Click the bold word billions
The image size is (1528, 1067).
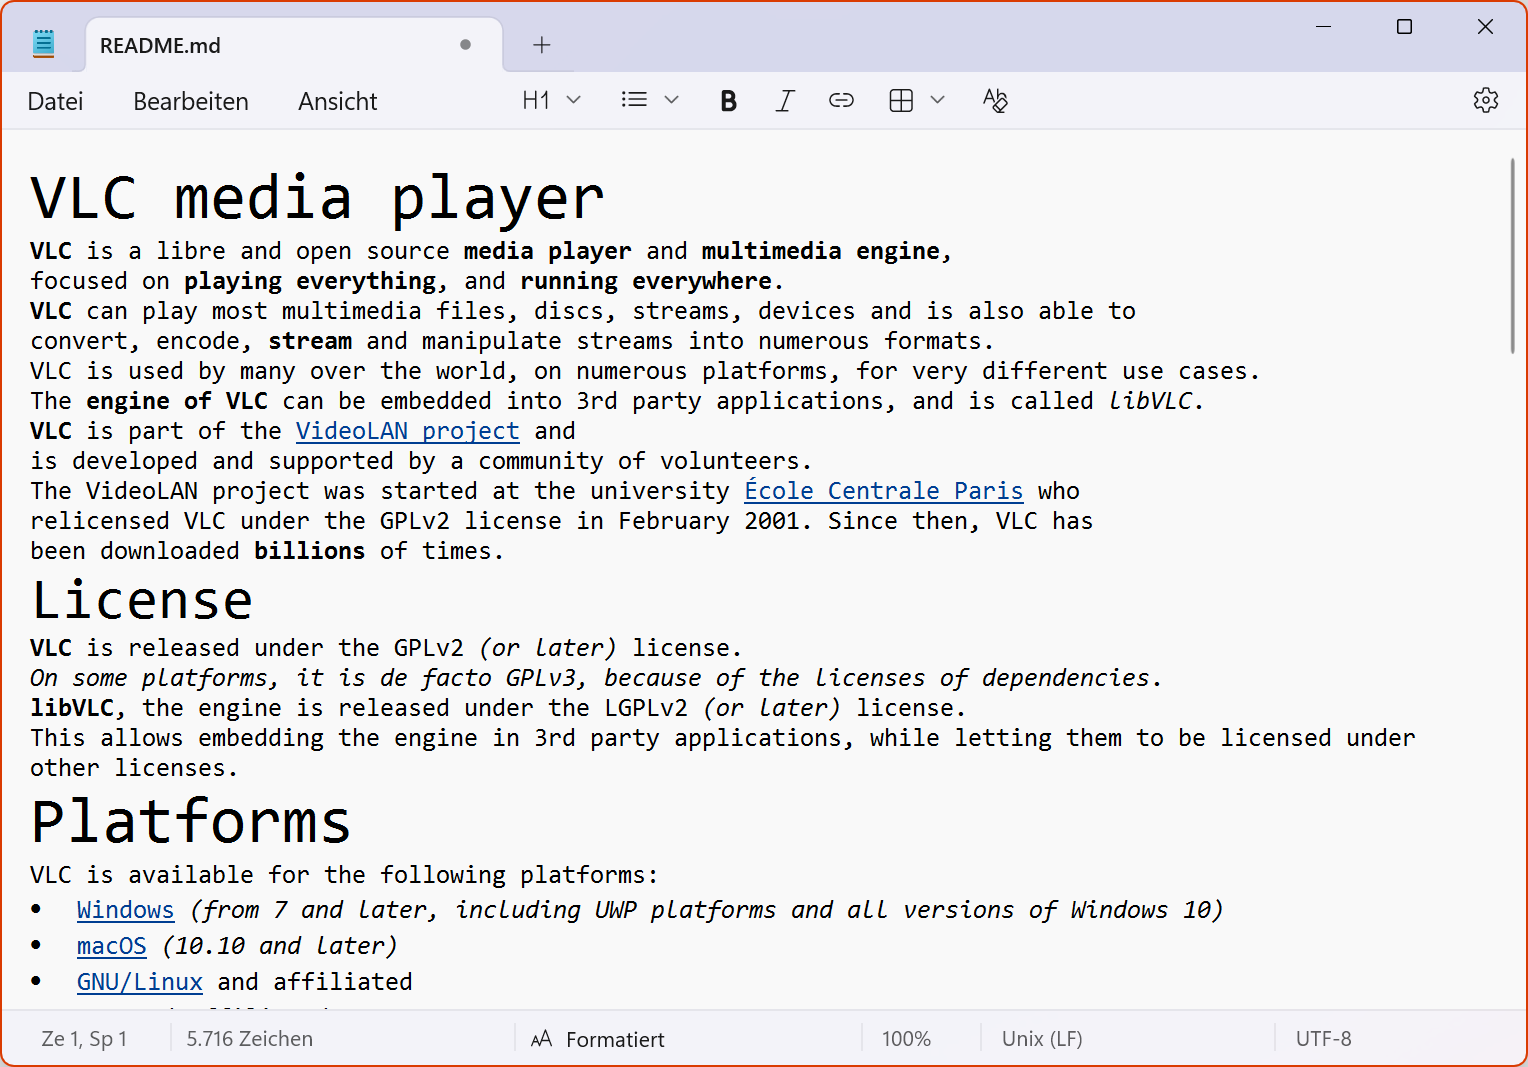pos(309,551)
